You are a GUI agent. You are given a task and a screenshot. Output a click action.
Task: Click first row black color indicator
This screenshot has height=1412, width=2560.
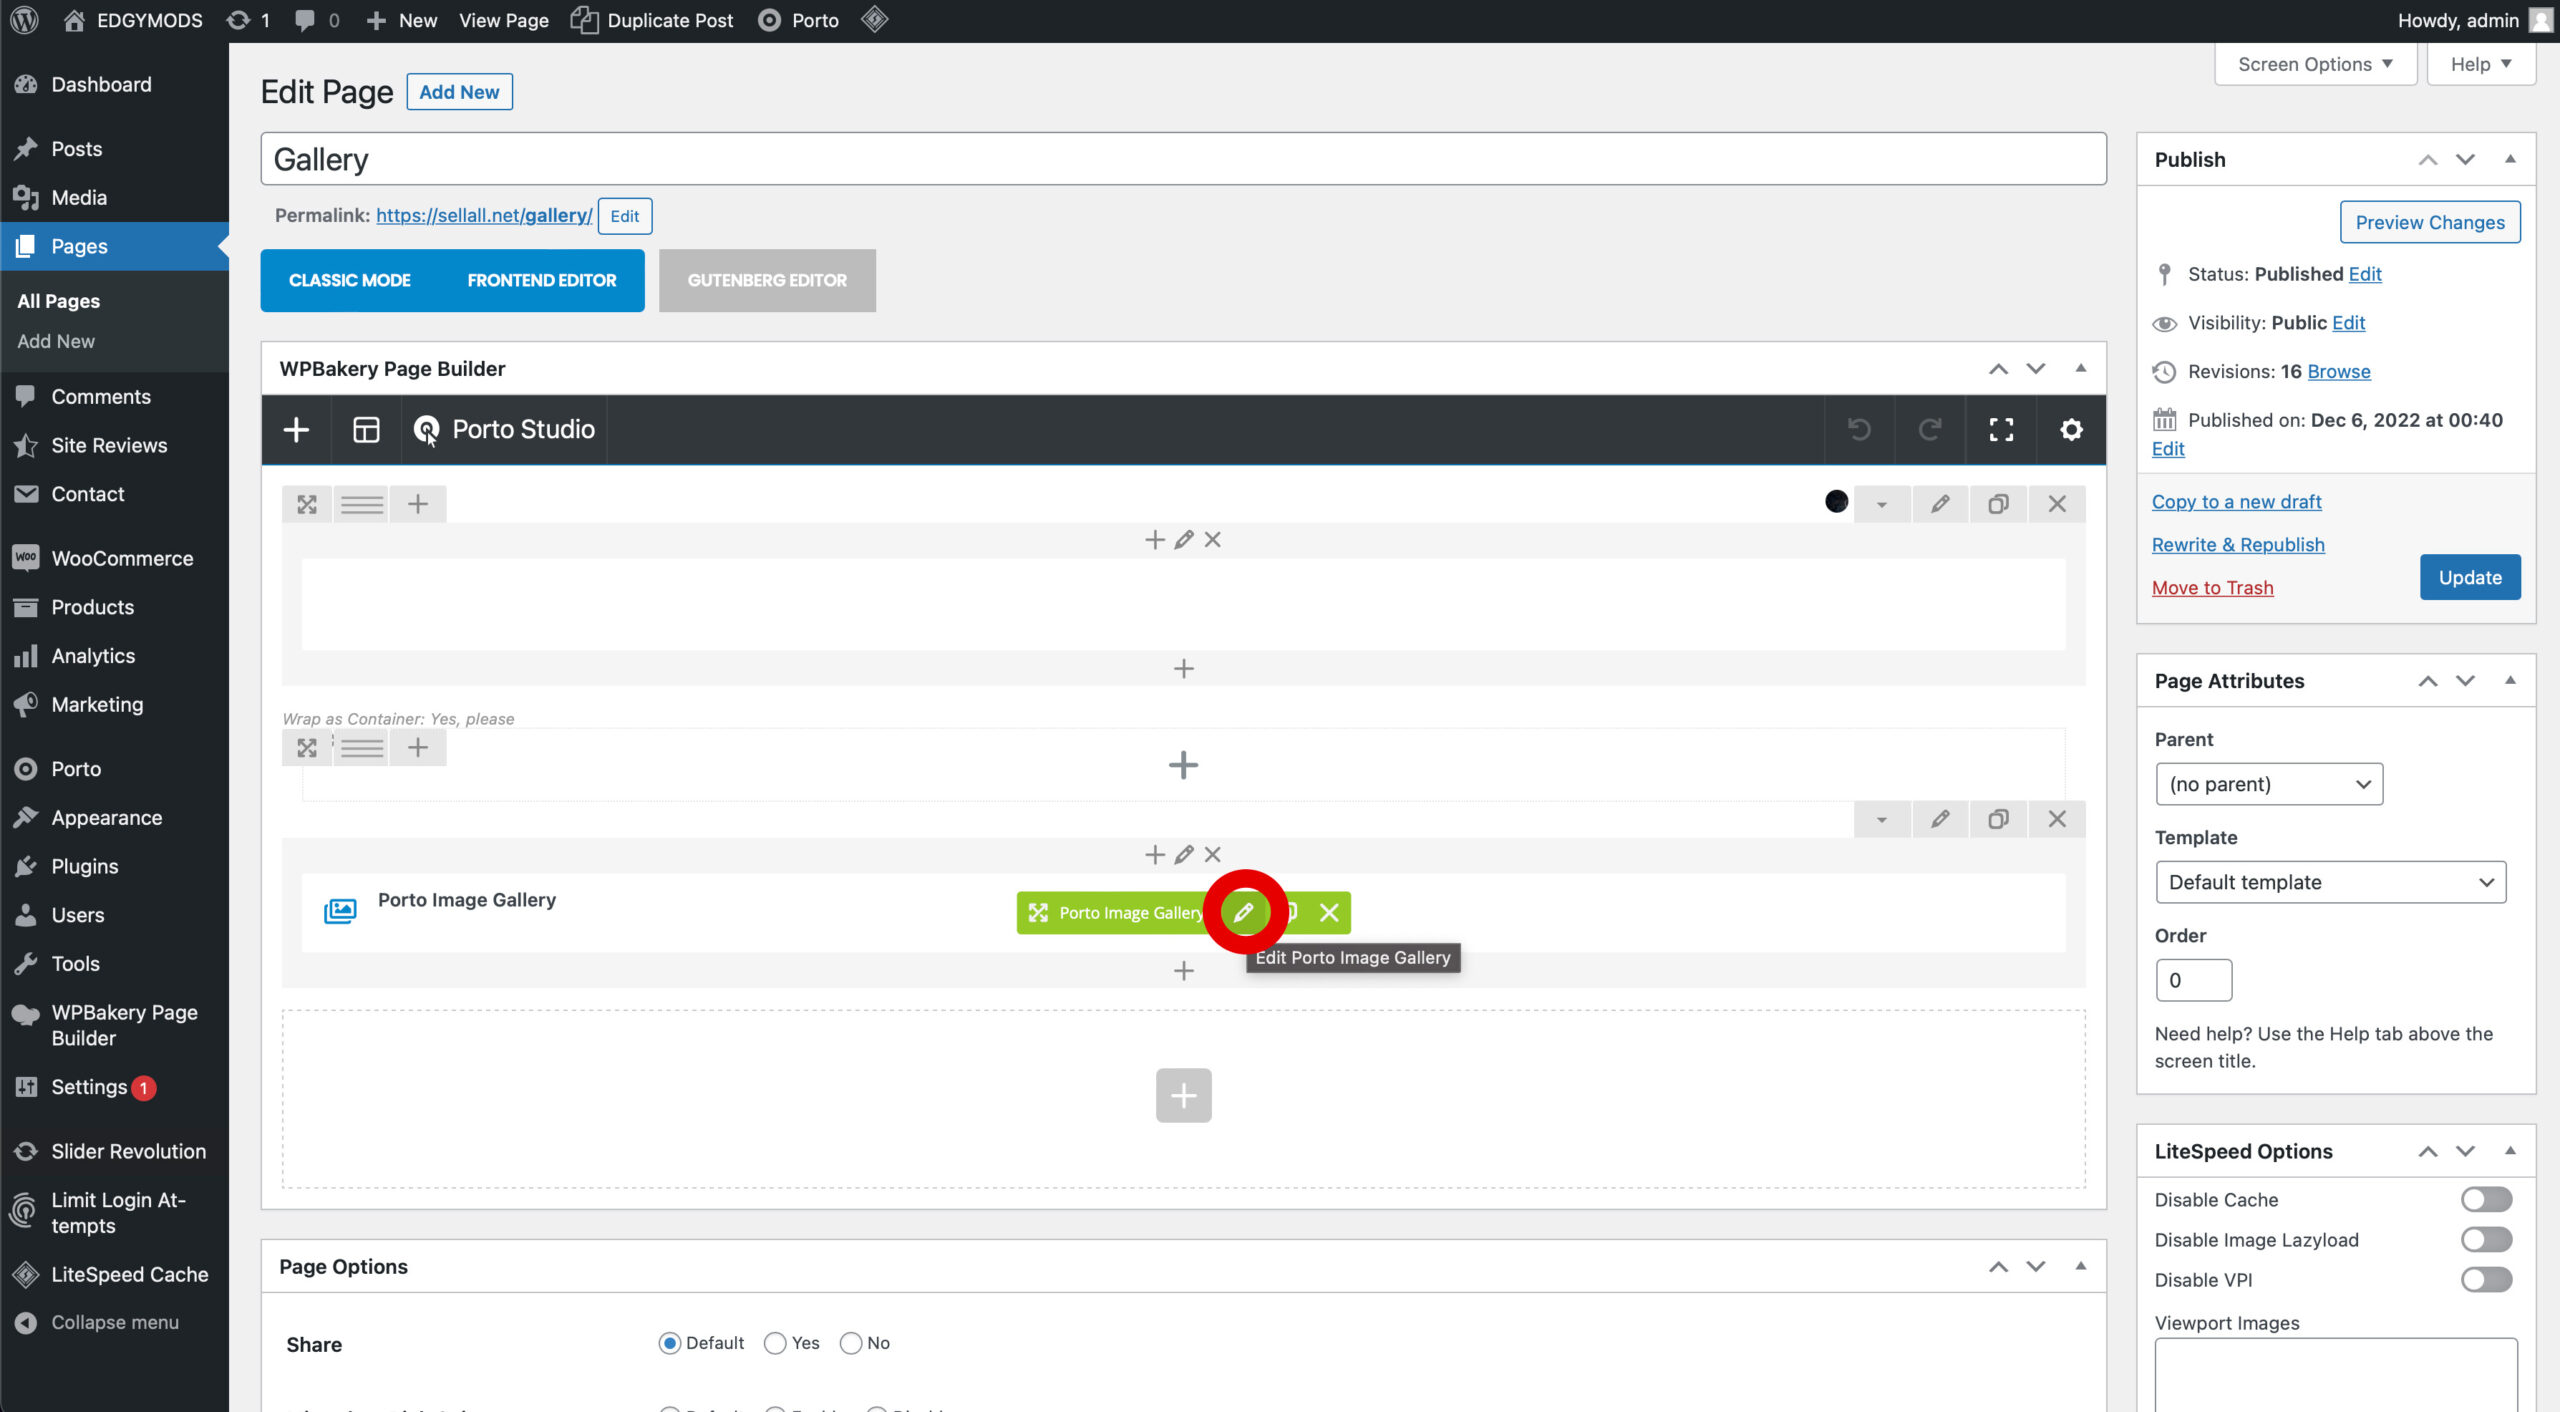pyautogui.click(x=1836, y=502)
